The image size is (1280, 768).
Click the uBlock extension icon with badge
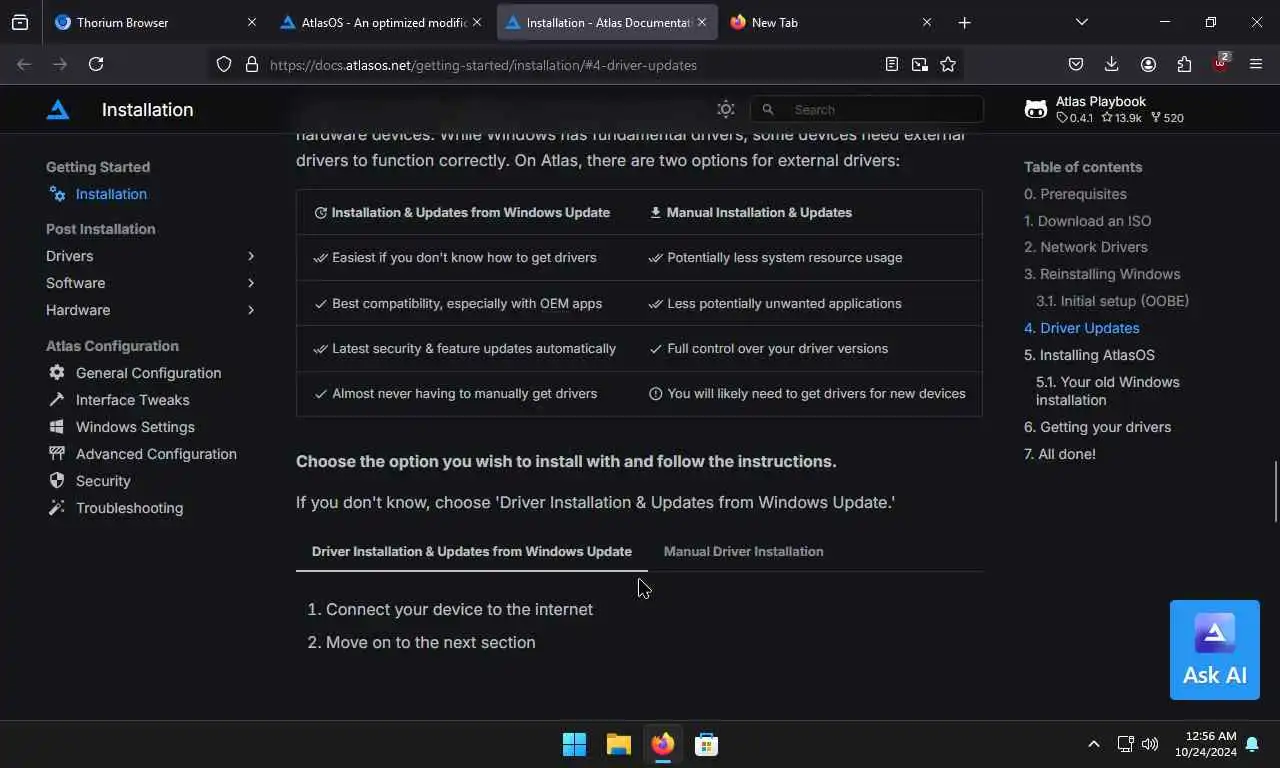(x=1220, y=63)
